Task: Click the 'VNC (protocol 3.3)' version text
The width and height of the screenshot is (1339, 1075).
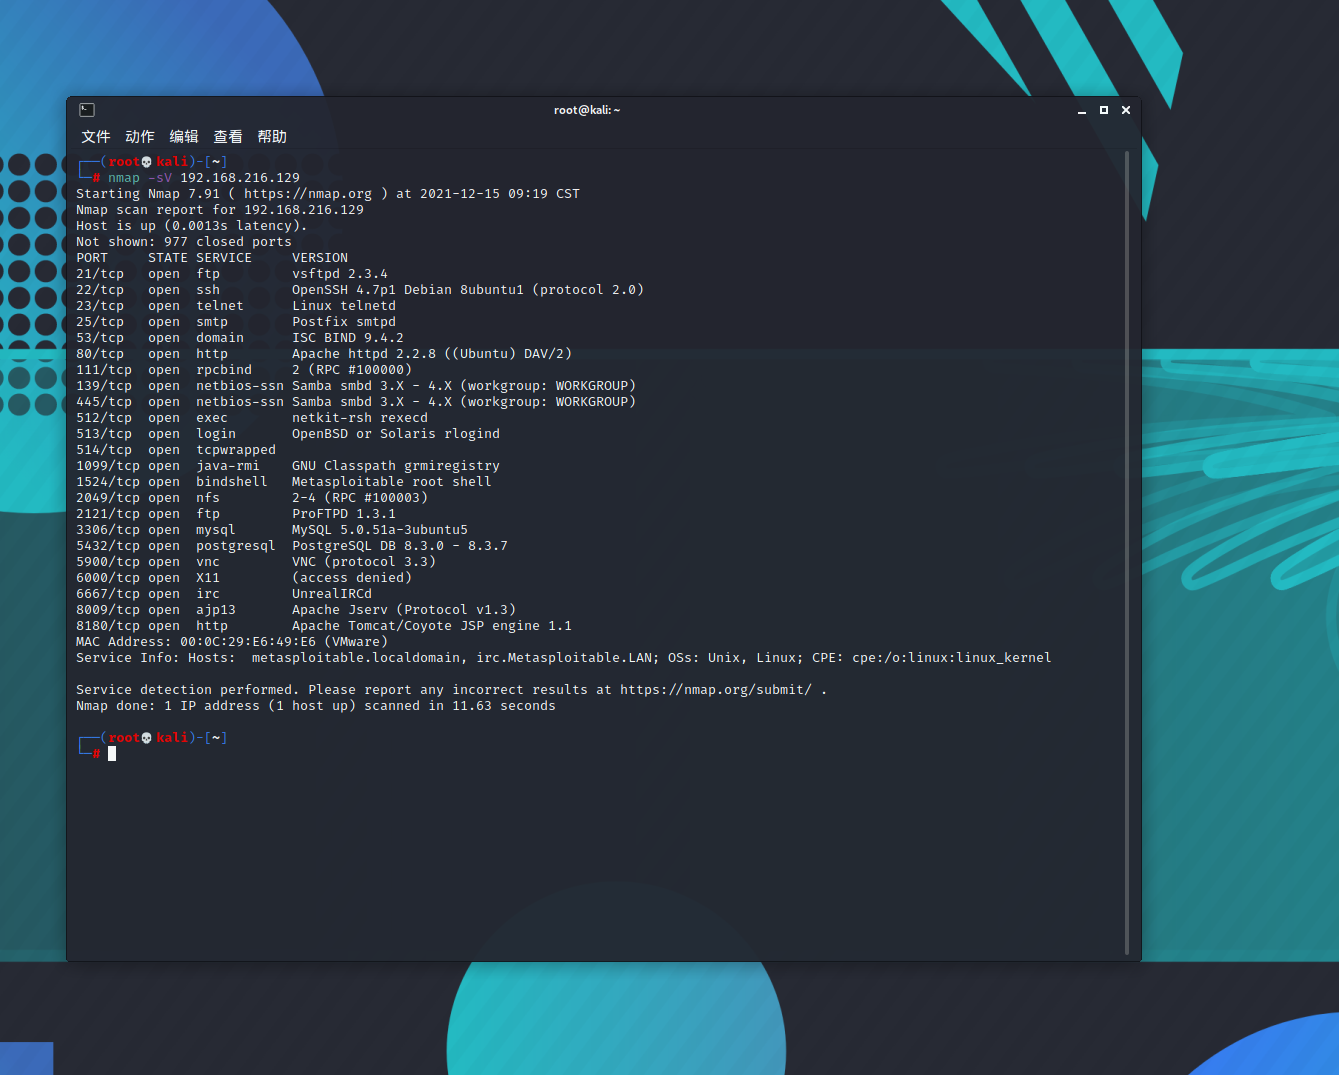Action: tap(364, 562)
